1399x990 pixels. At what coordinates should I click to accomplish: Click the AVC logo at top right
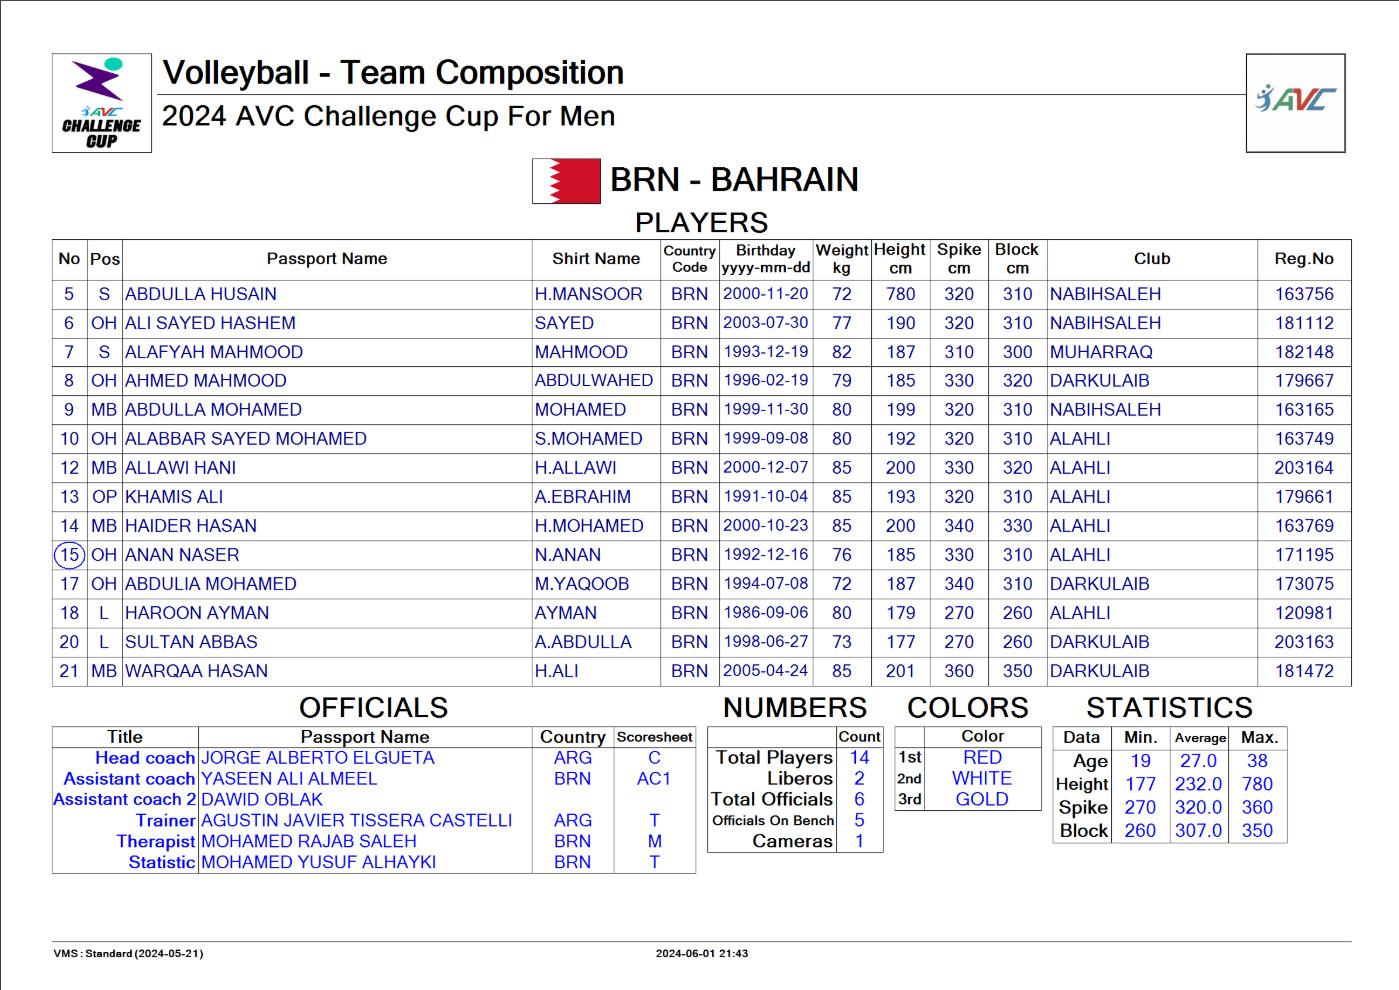coord(1295,102)
